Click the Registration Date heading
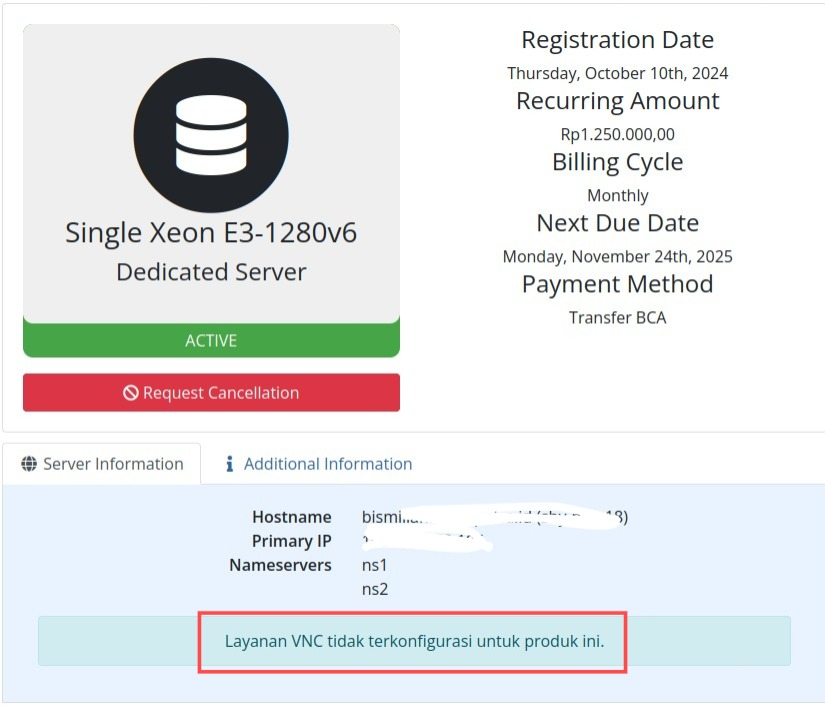Image resolution: width=825 pixels, height=708 pixels. click(617, 40)
